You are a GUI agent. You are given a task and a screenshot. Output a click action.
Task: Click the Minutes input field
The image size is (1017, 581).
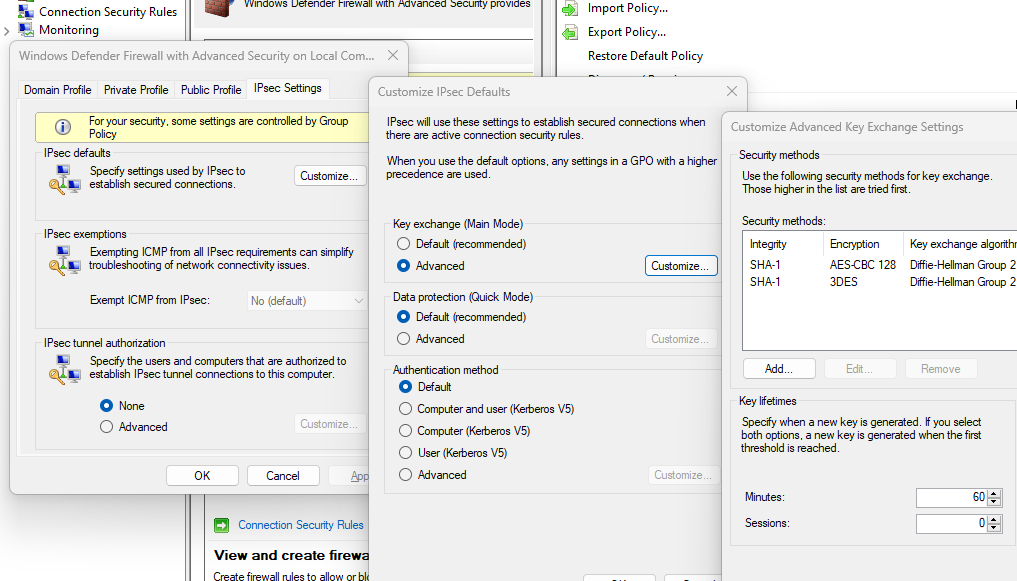click(x=951, y=498)
